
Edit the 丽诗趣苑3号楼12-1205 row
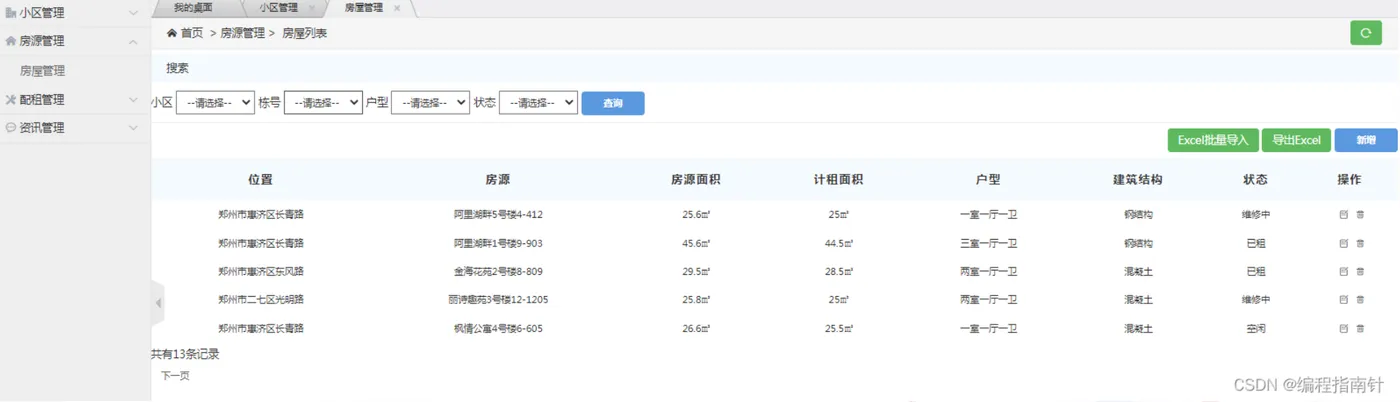point(1343,300)
